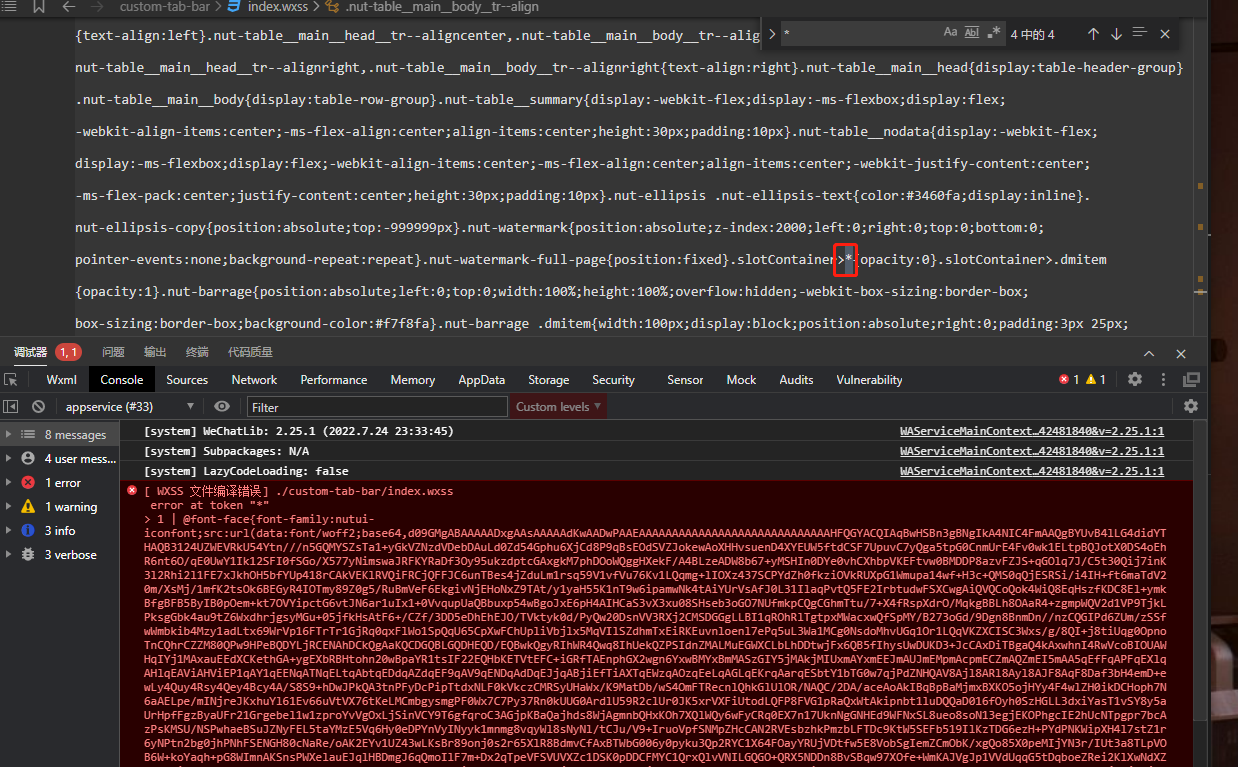Image resolution: width=1238 pixels, height=767 pixels.
Task: Open index.wxss in the breadcrumb
Action: (x=278, y=7)
